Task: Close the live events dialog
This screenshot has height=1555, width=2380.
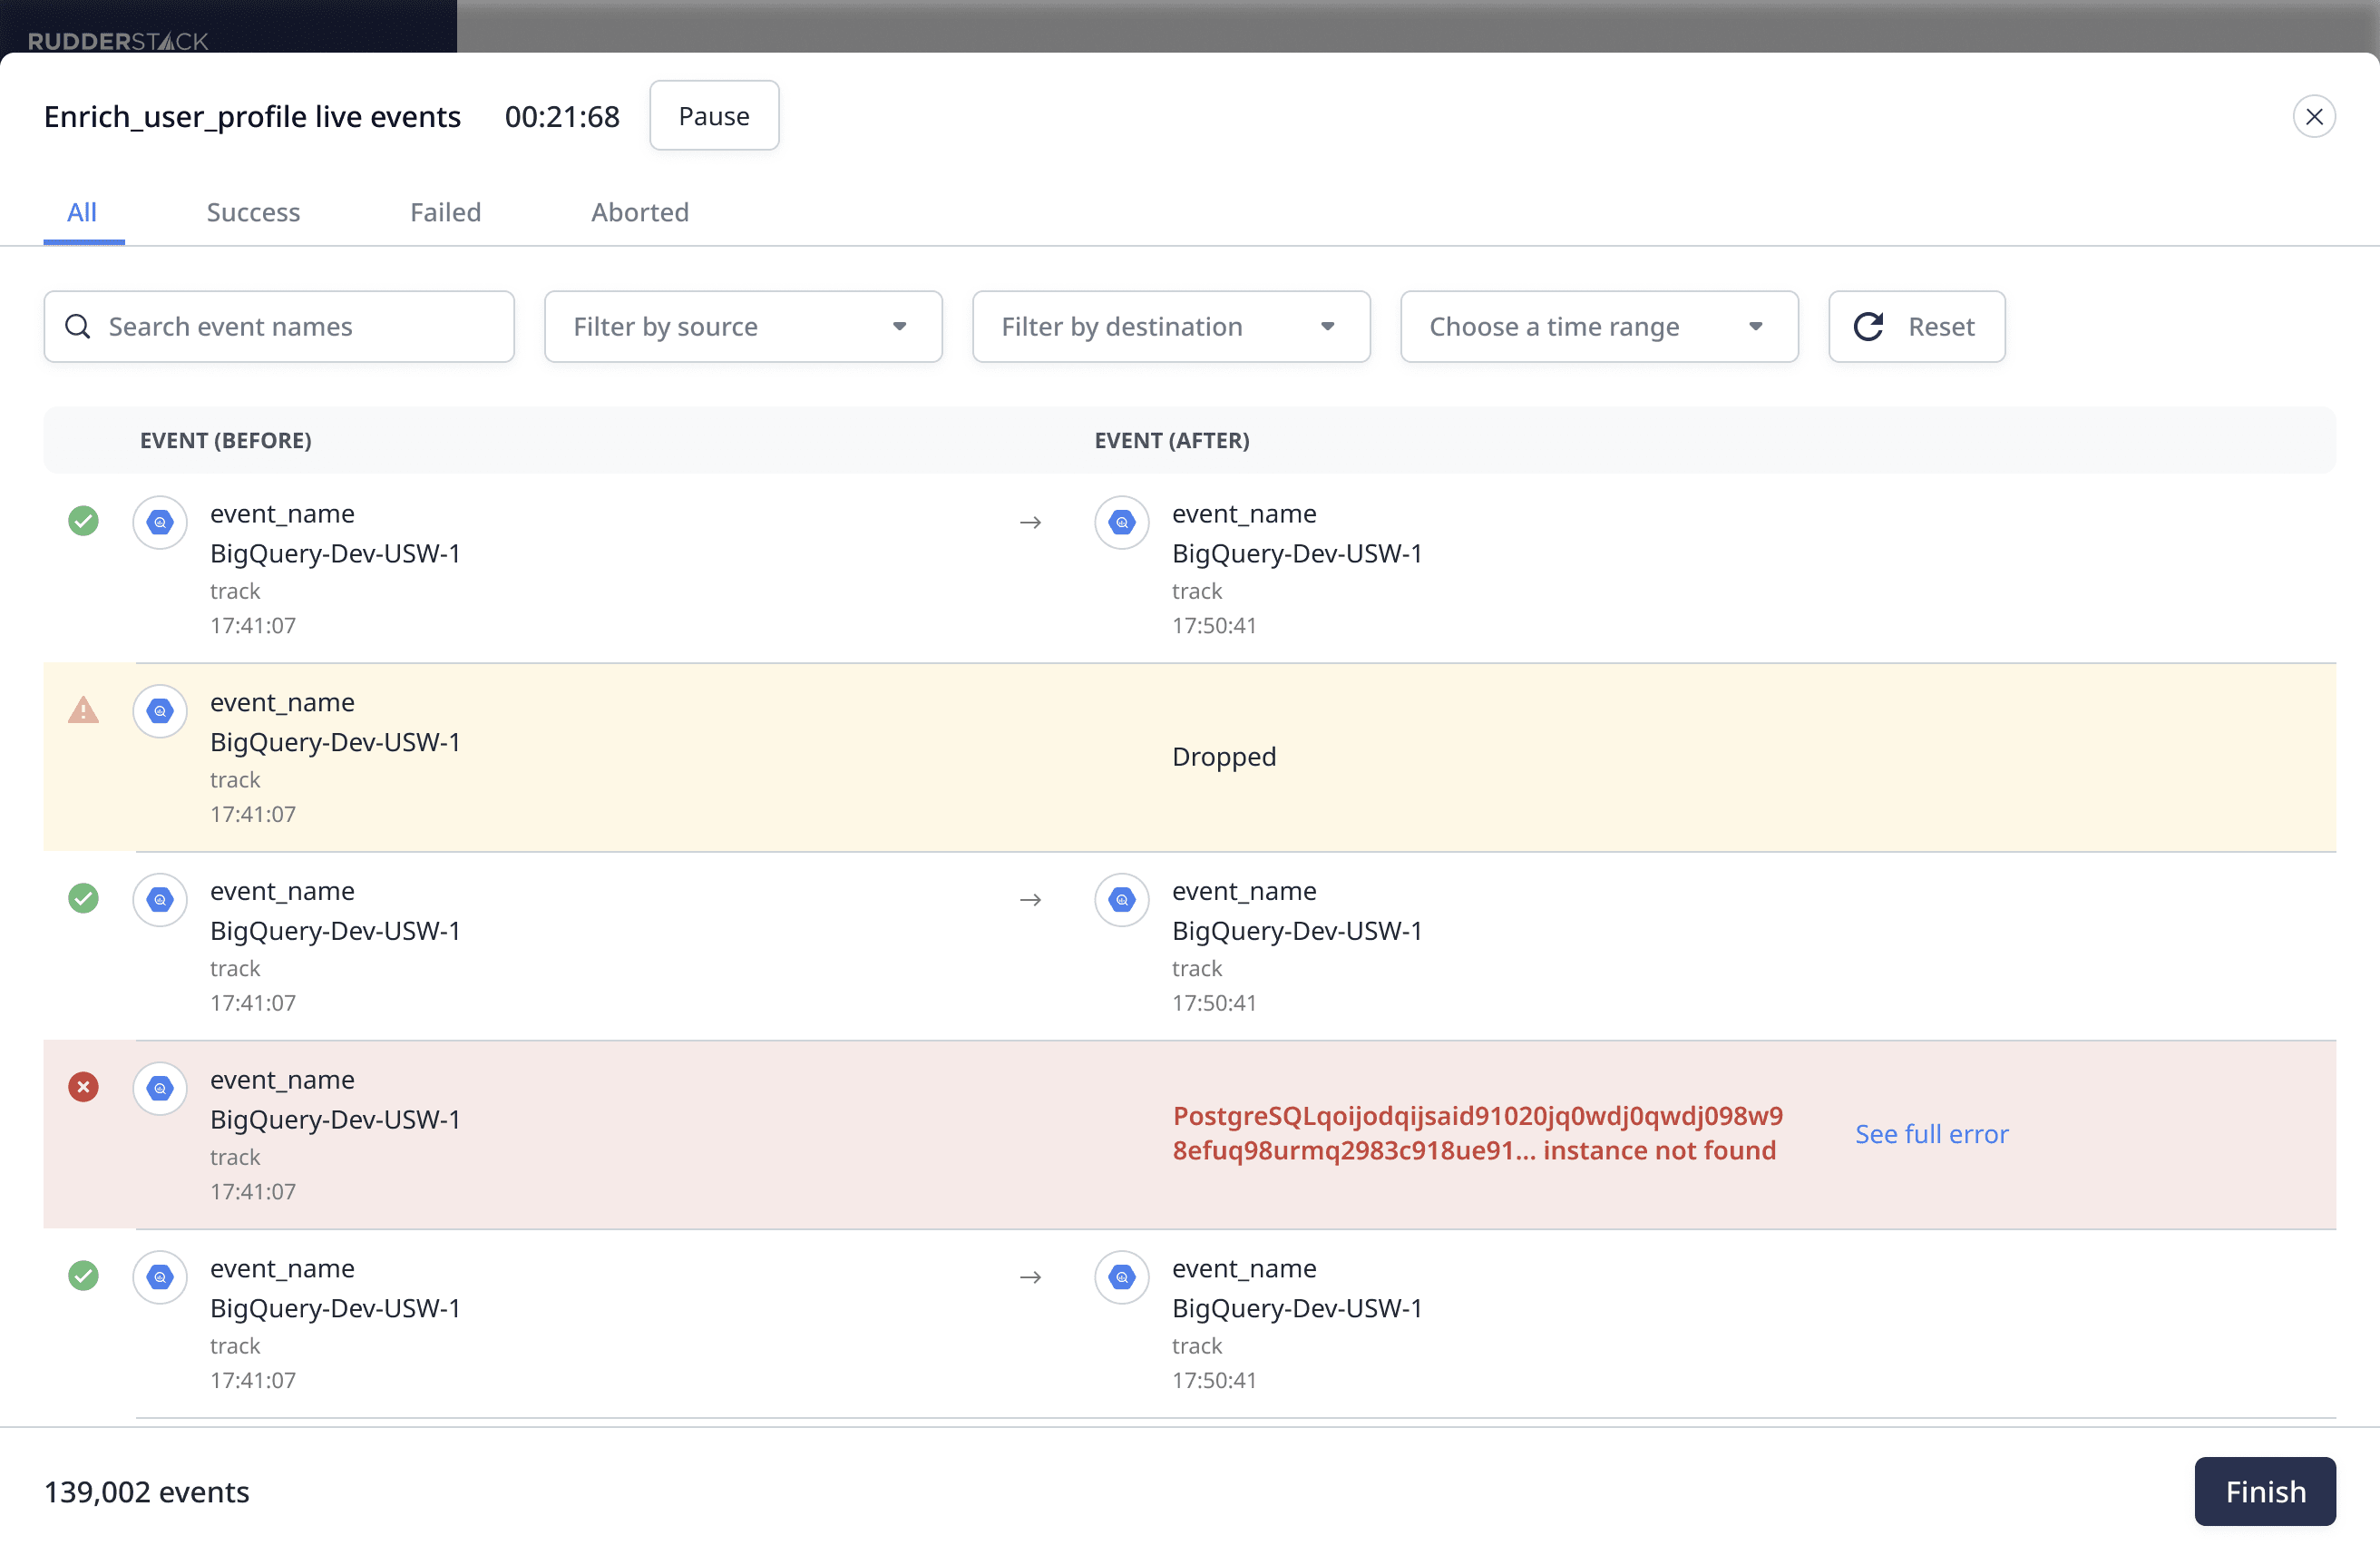Action: 2314,117
